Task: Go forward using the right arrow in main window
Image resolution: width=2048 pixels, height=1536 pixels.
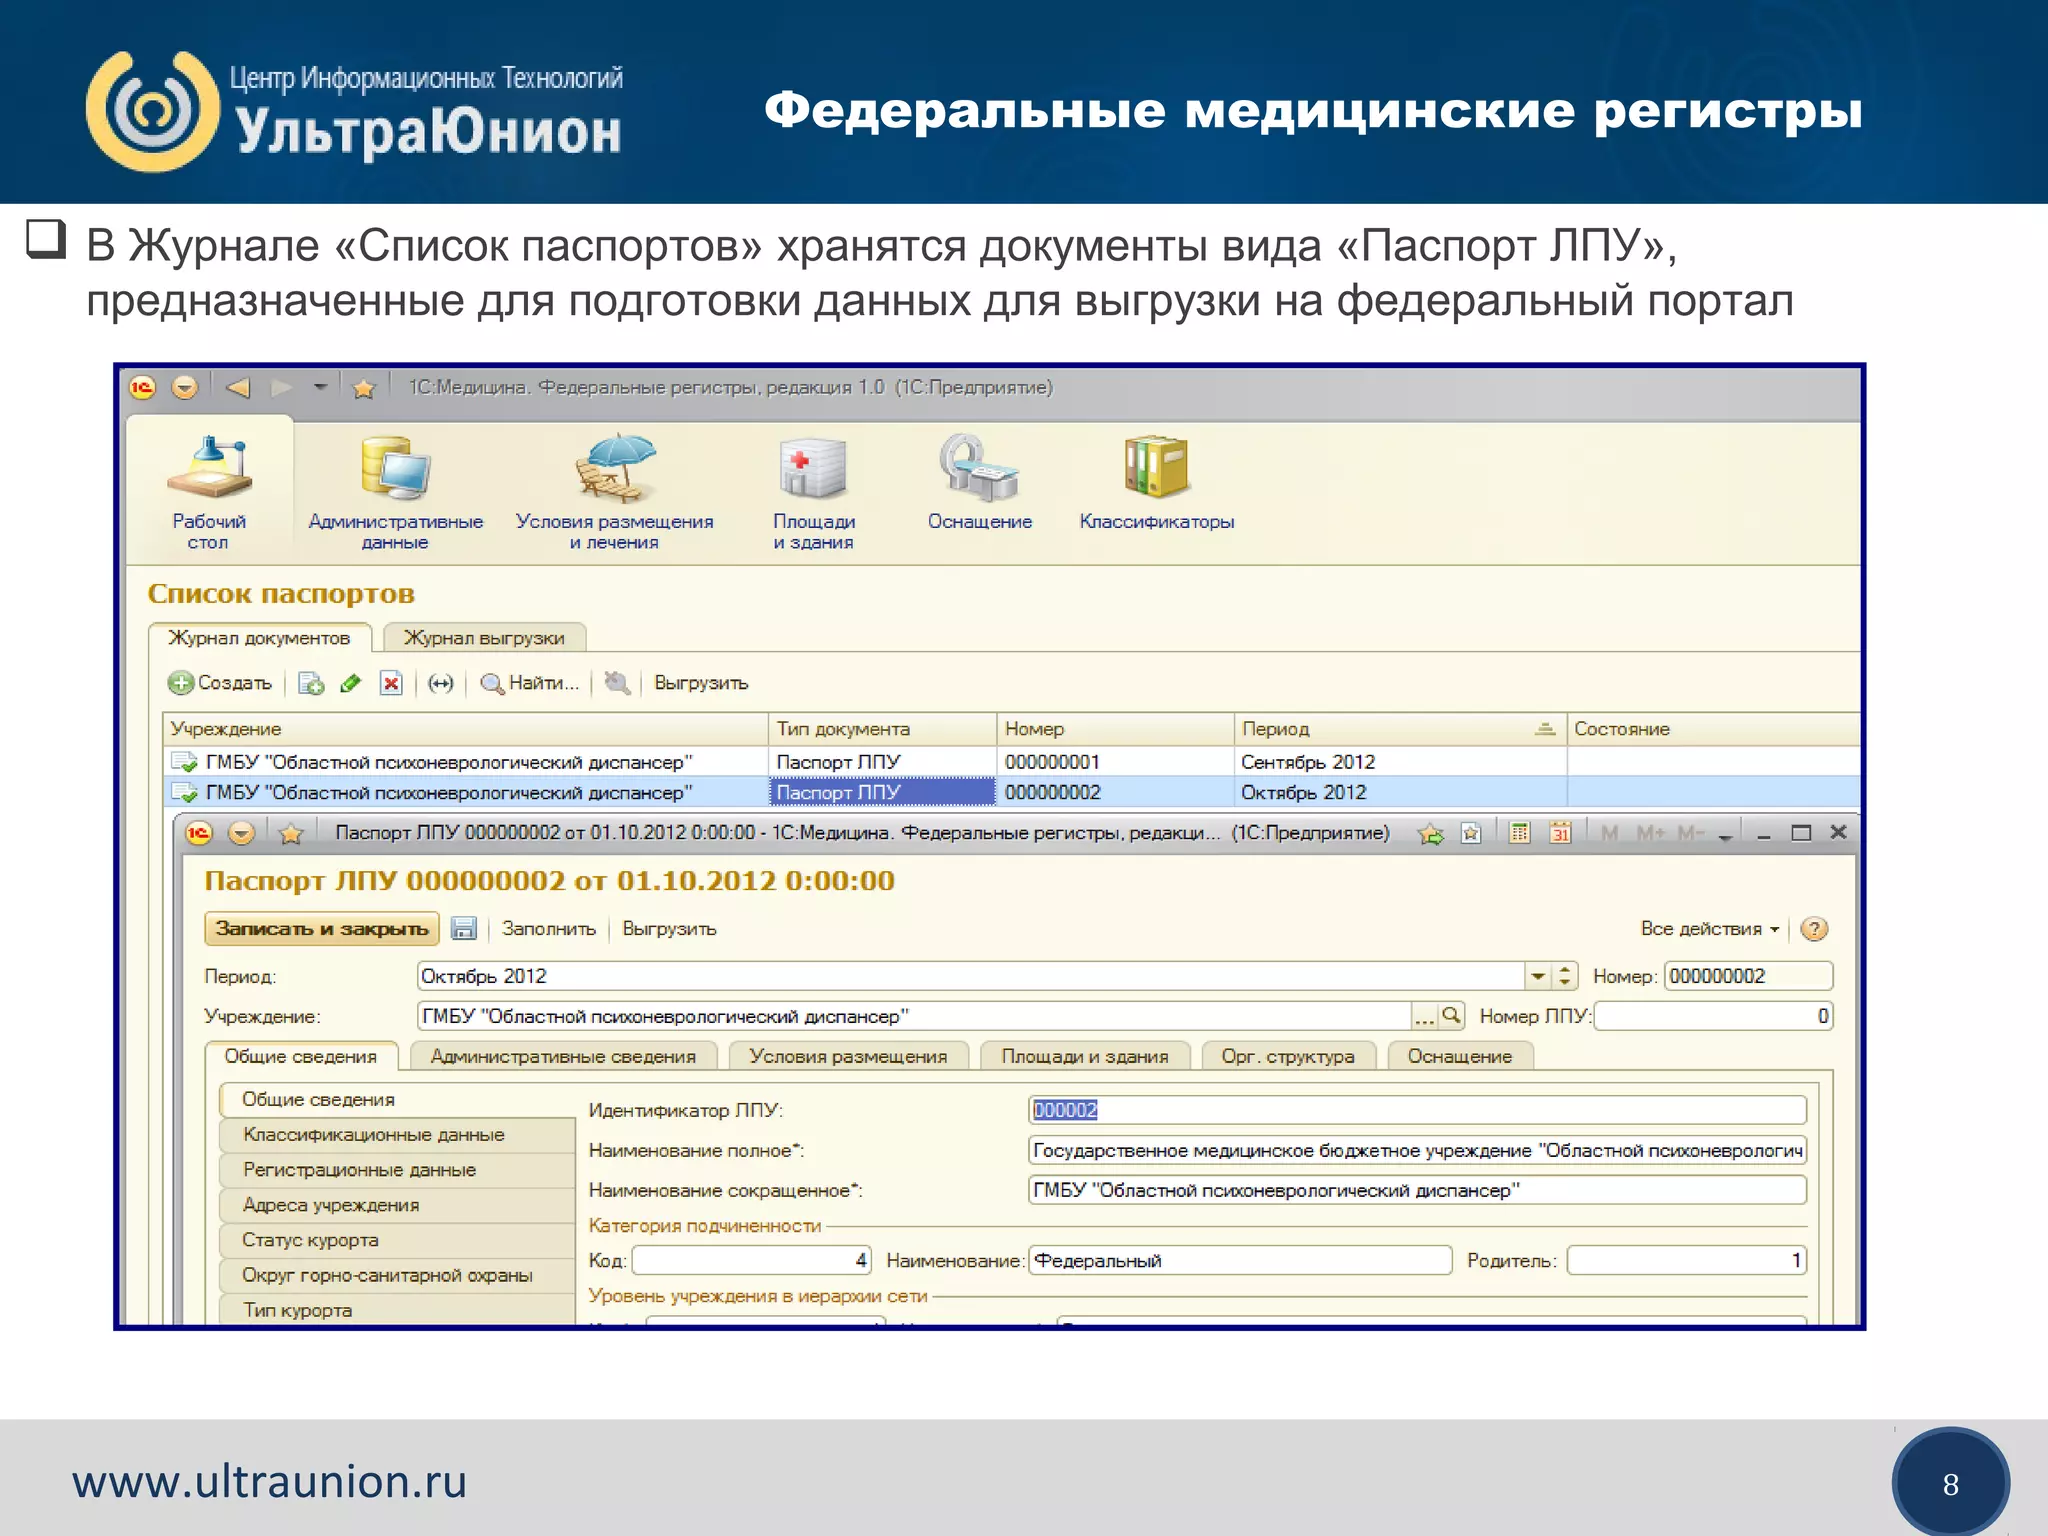Action: click(281, 387)
